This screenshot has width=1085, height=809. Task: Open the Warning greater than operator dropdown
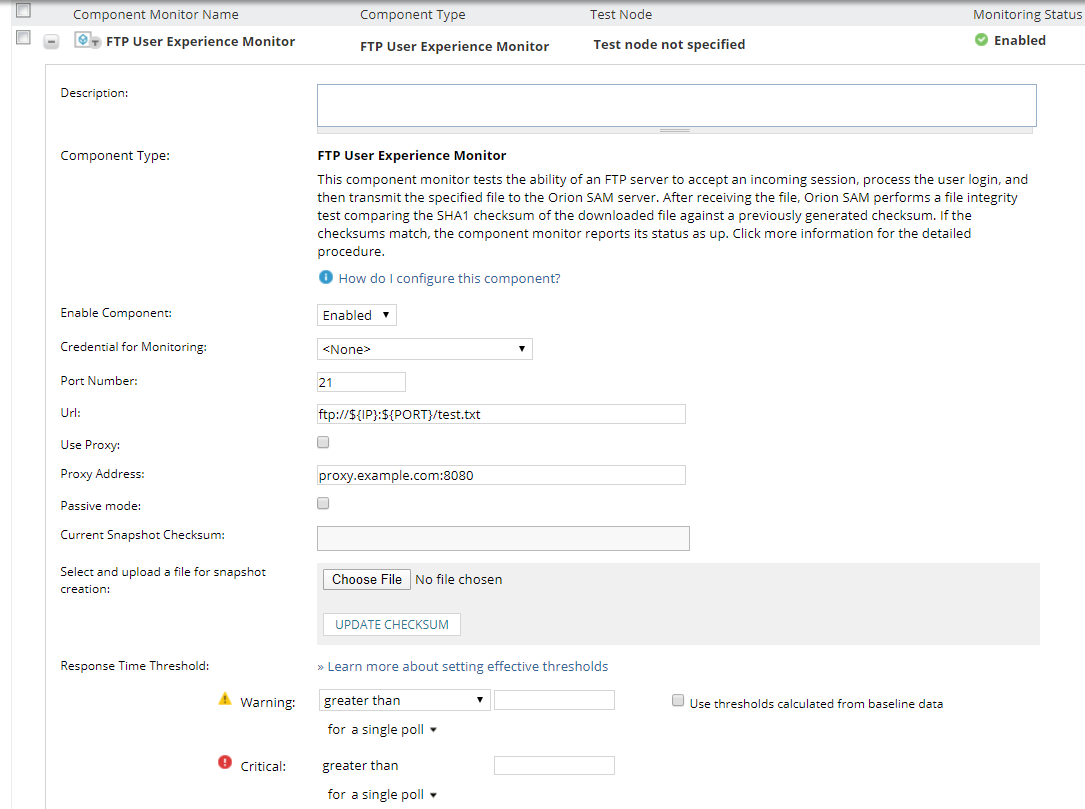pyautogui.click(x=404, y=701)
